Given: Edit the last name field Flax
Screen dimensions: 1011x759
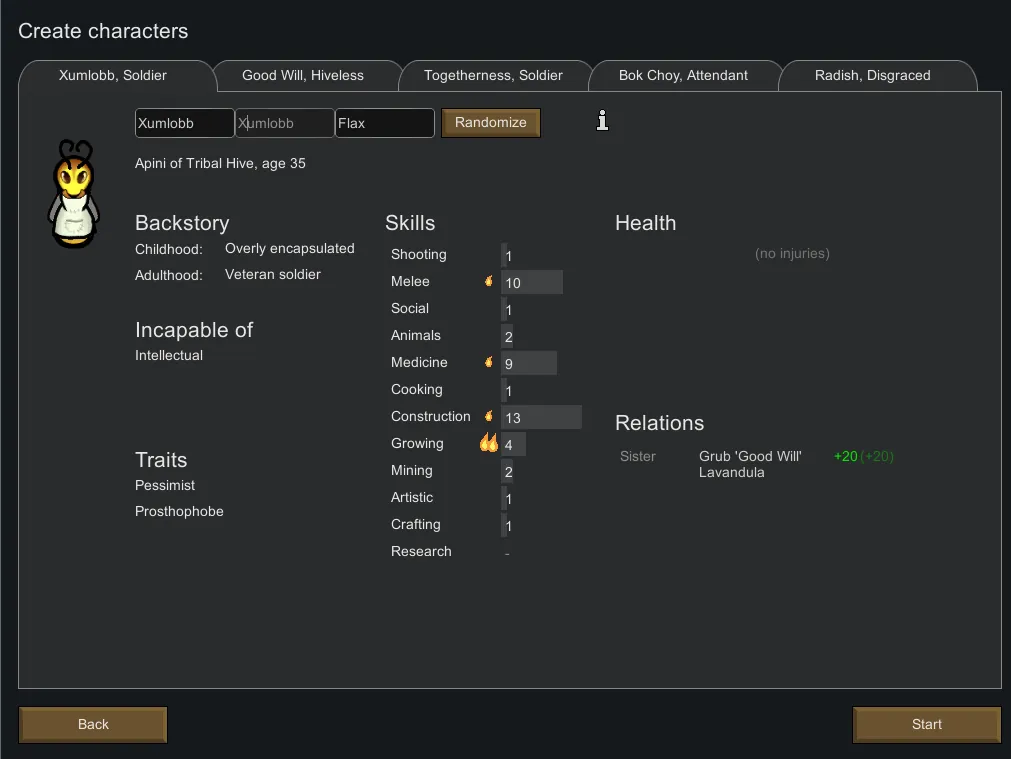Looking at the screenshot, I should coord(384,123).
